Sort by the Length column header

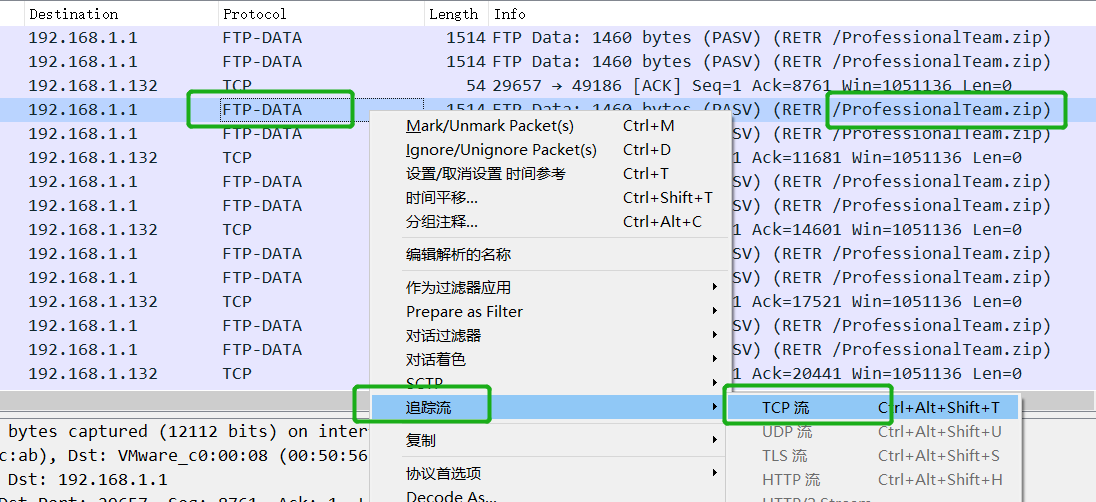tap(456, 14)
